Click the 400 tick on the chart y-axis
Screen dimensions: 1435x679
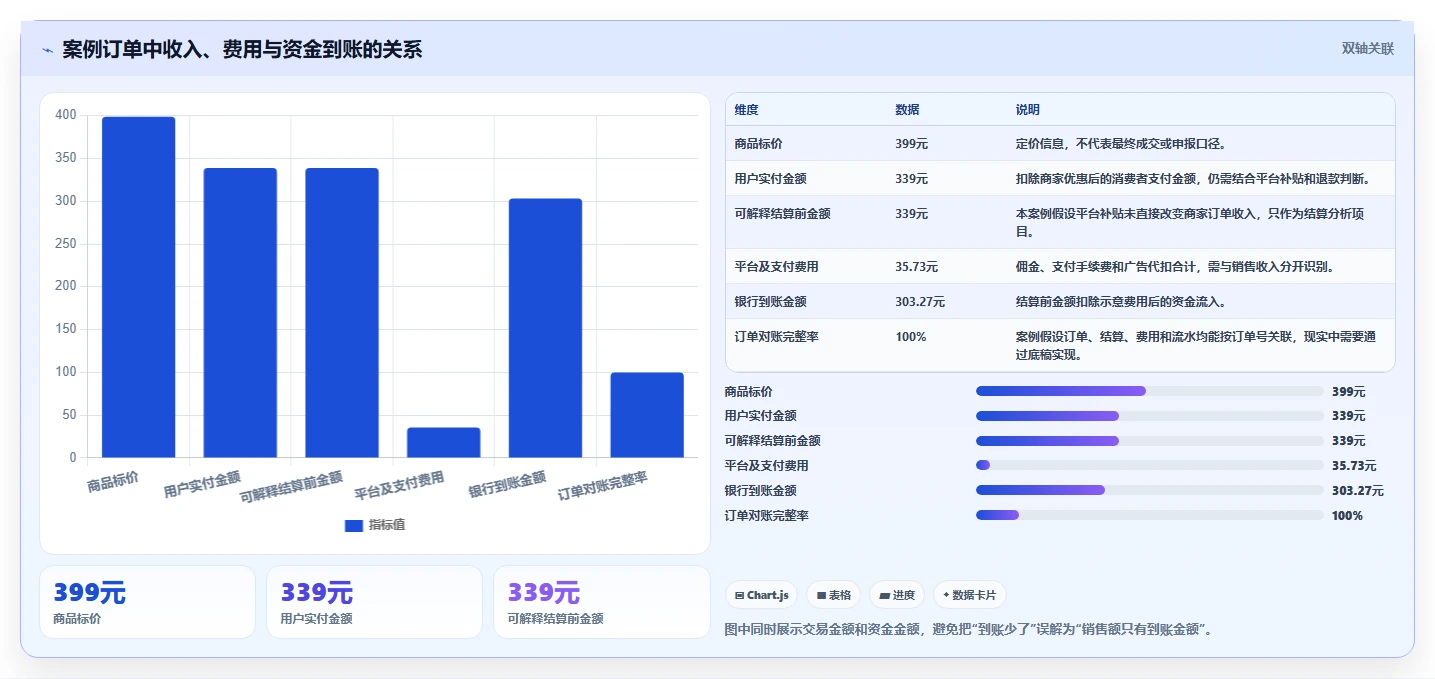[x=66, y=115]
